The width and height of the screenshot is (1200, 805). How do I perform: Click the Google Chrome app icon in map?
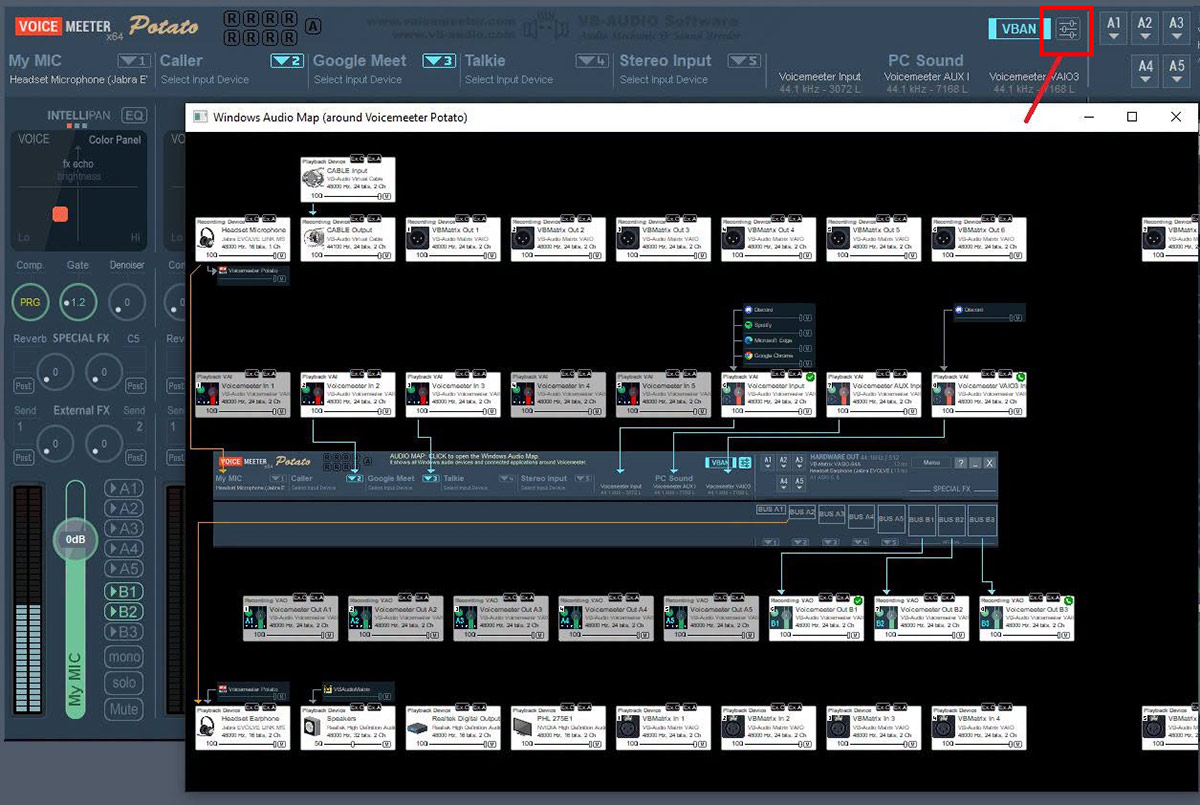(x=748, y=355)
